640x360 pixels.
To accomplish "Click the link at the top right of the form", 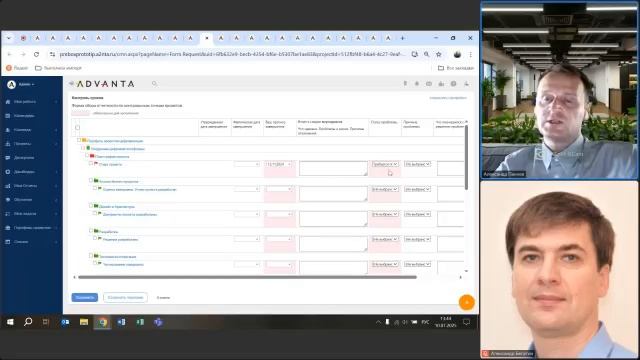I will click(448, 98).
